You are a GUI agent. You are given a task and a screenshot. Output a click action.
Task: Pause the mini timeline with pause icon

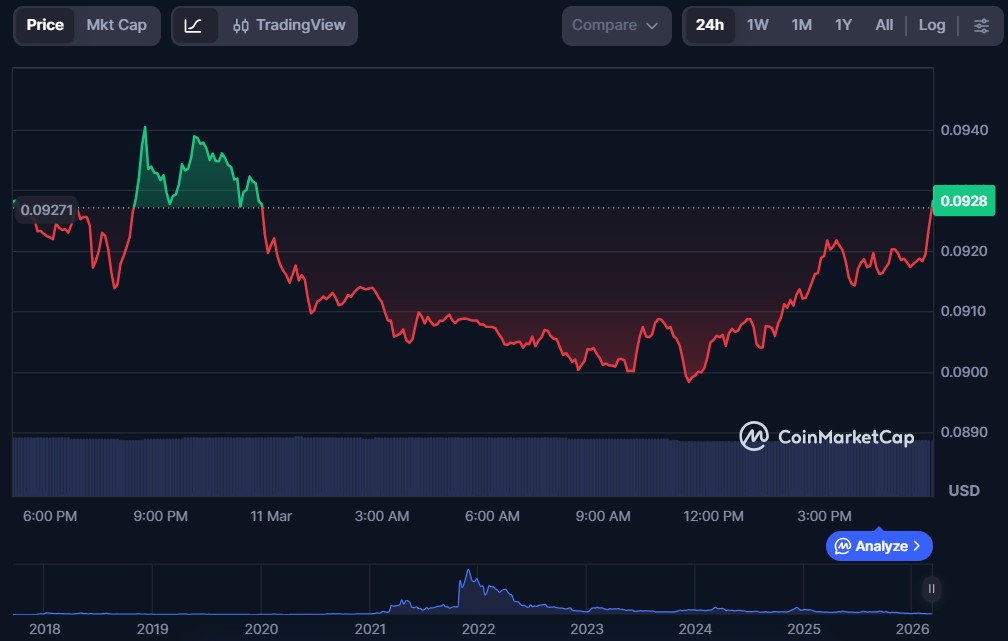tap(931, 588)
